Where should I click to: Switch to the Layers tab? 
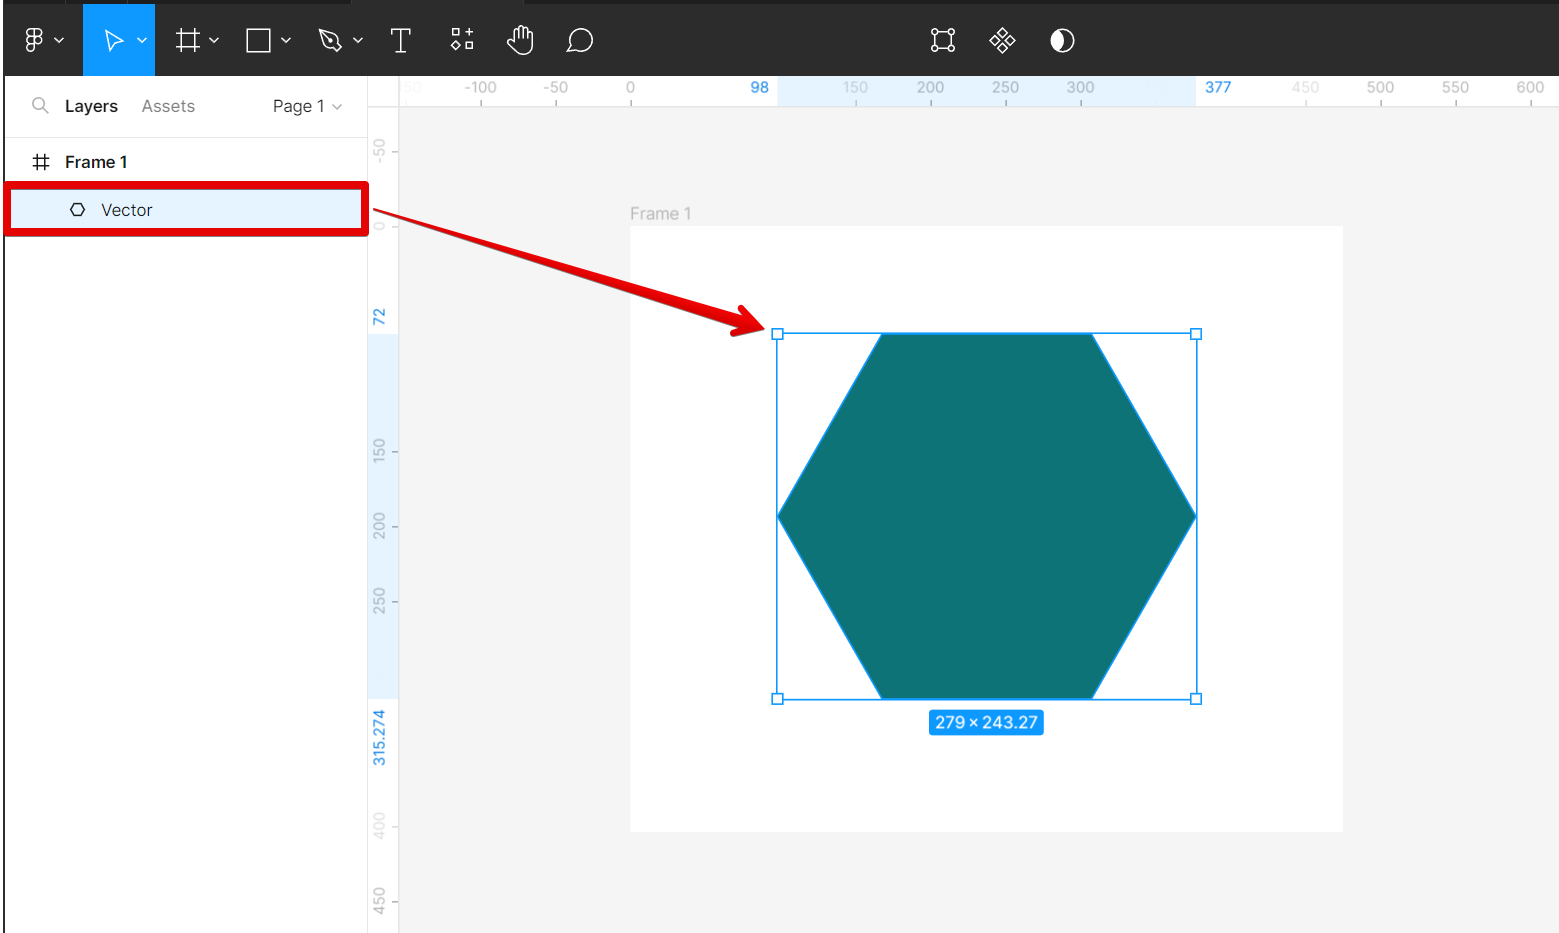pos(91,106)
